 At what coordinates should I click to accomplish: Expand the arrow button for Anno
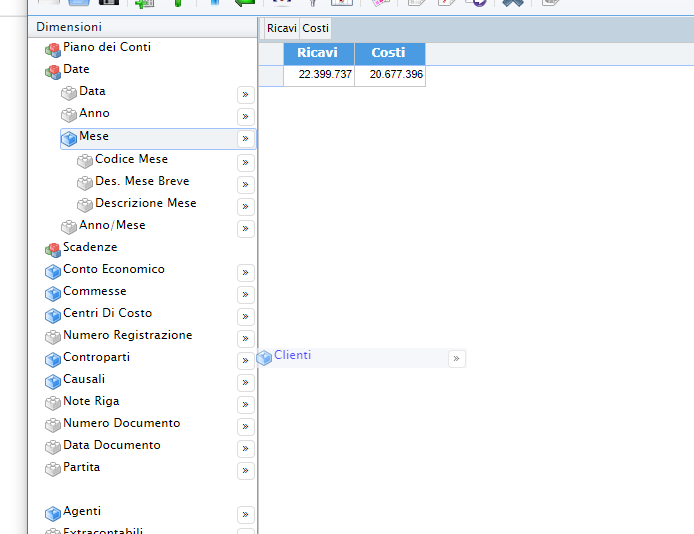point(245,117)
